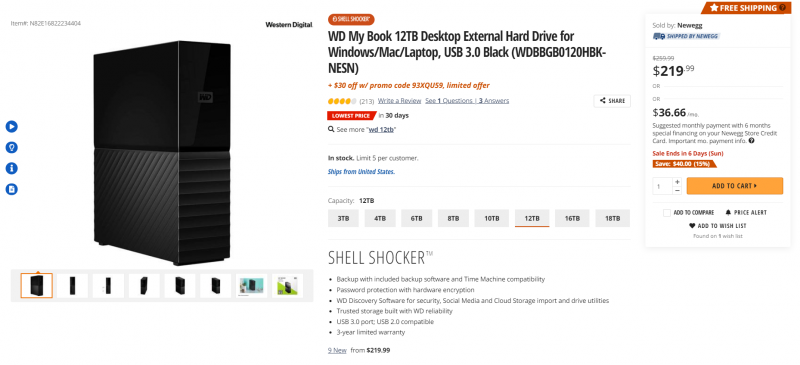
Task: Select the 8TB capacity option
Action: [454, 218]
